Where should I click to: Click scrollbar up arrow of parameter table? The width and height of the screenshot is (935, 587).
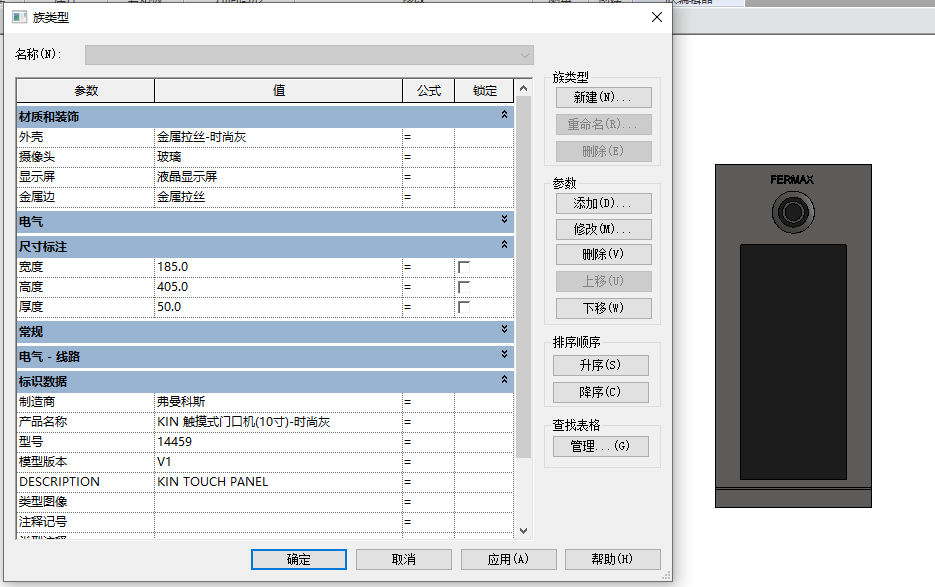coord(524,88)
